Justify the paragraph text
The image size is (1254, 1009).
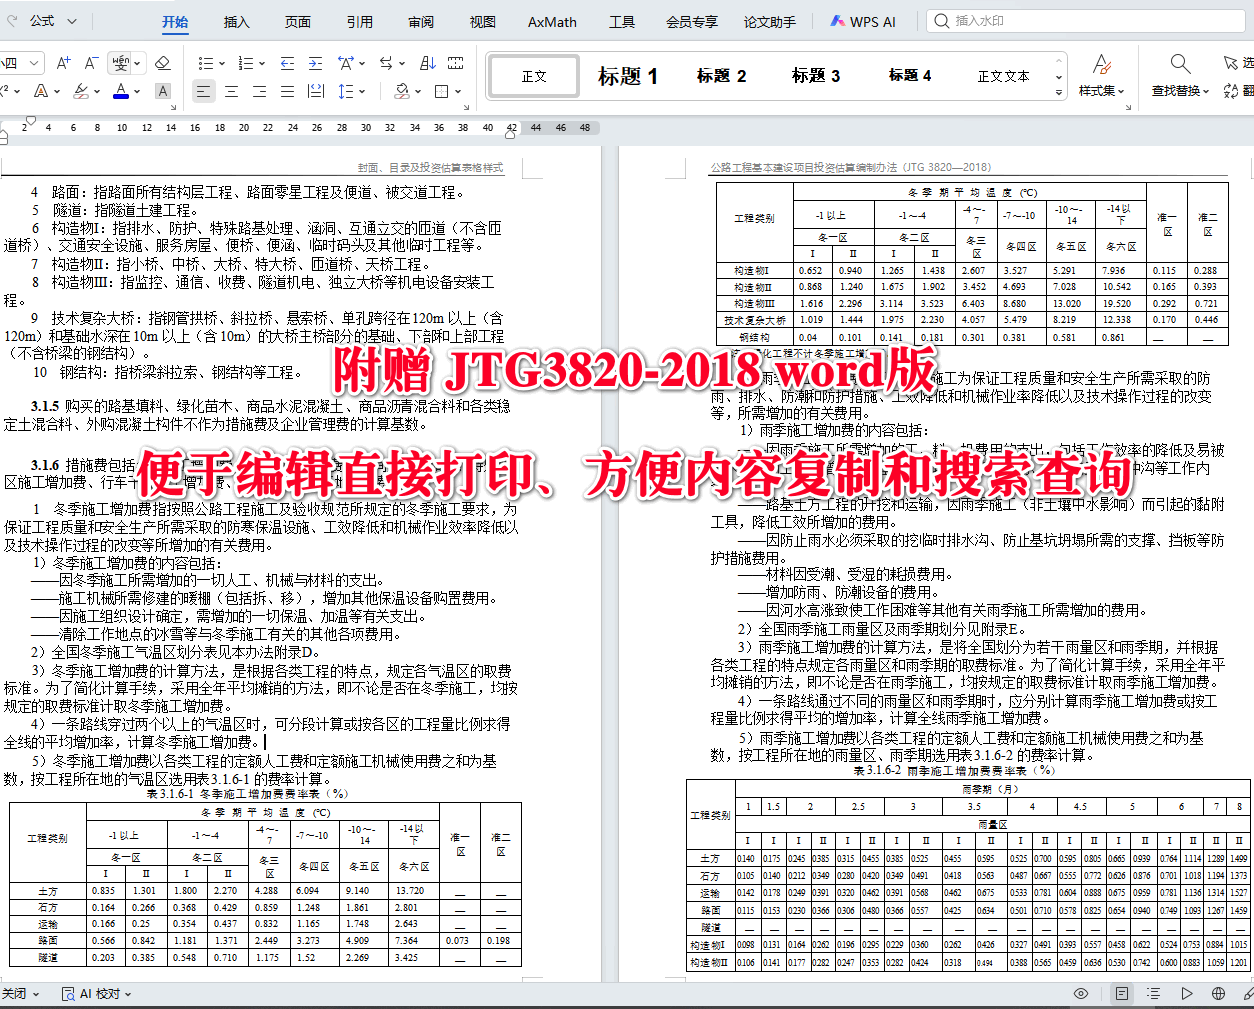click(x=287, y=91)
